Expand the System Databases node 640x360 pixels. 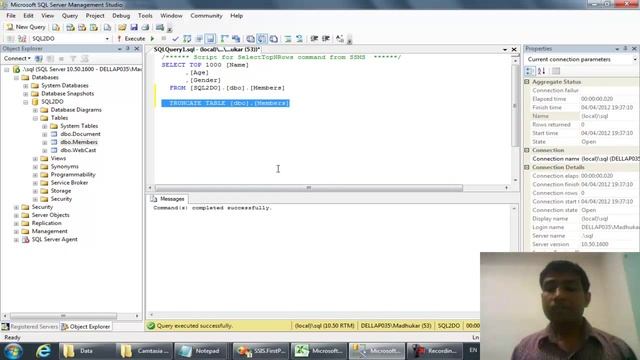click(x=26, y=86)
